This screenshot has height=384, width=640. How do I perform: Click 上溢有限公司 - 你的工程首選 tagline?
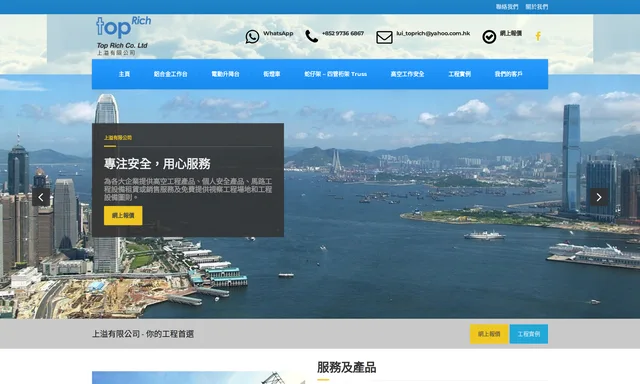pyautogui.click(x=143, y=334)
